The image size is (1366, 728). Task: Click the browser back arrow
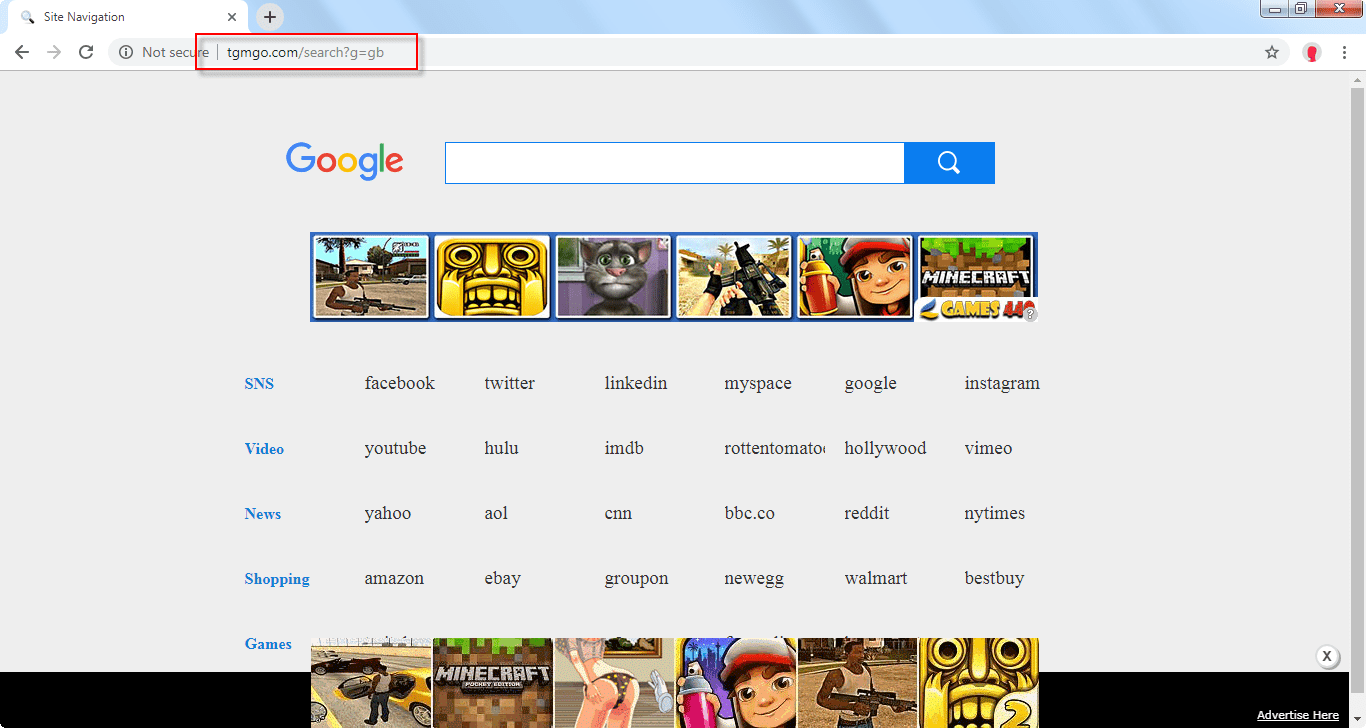pos(22,52)
